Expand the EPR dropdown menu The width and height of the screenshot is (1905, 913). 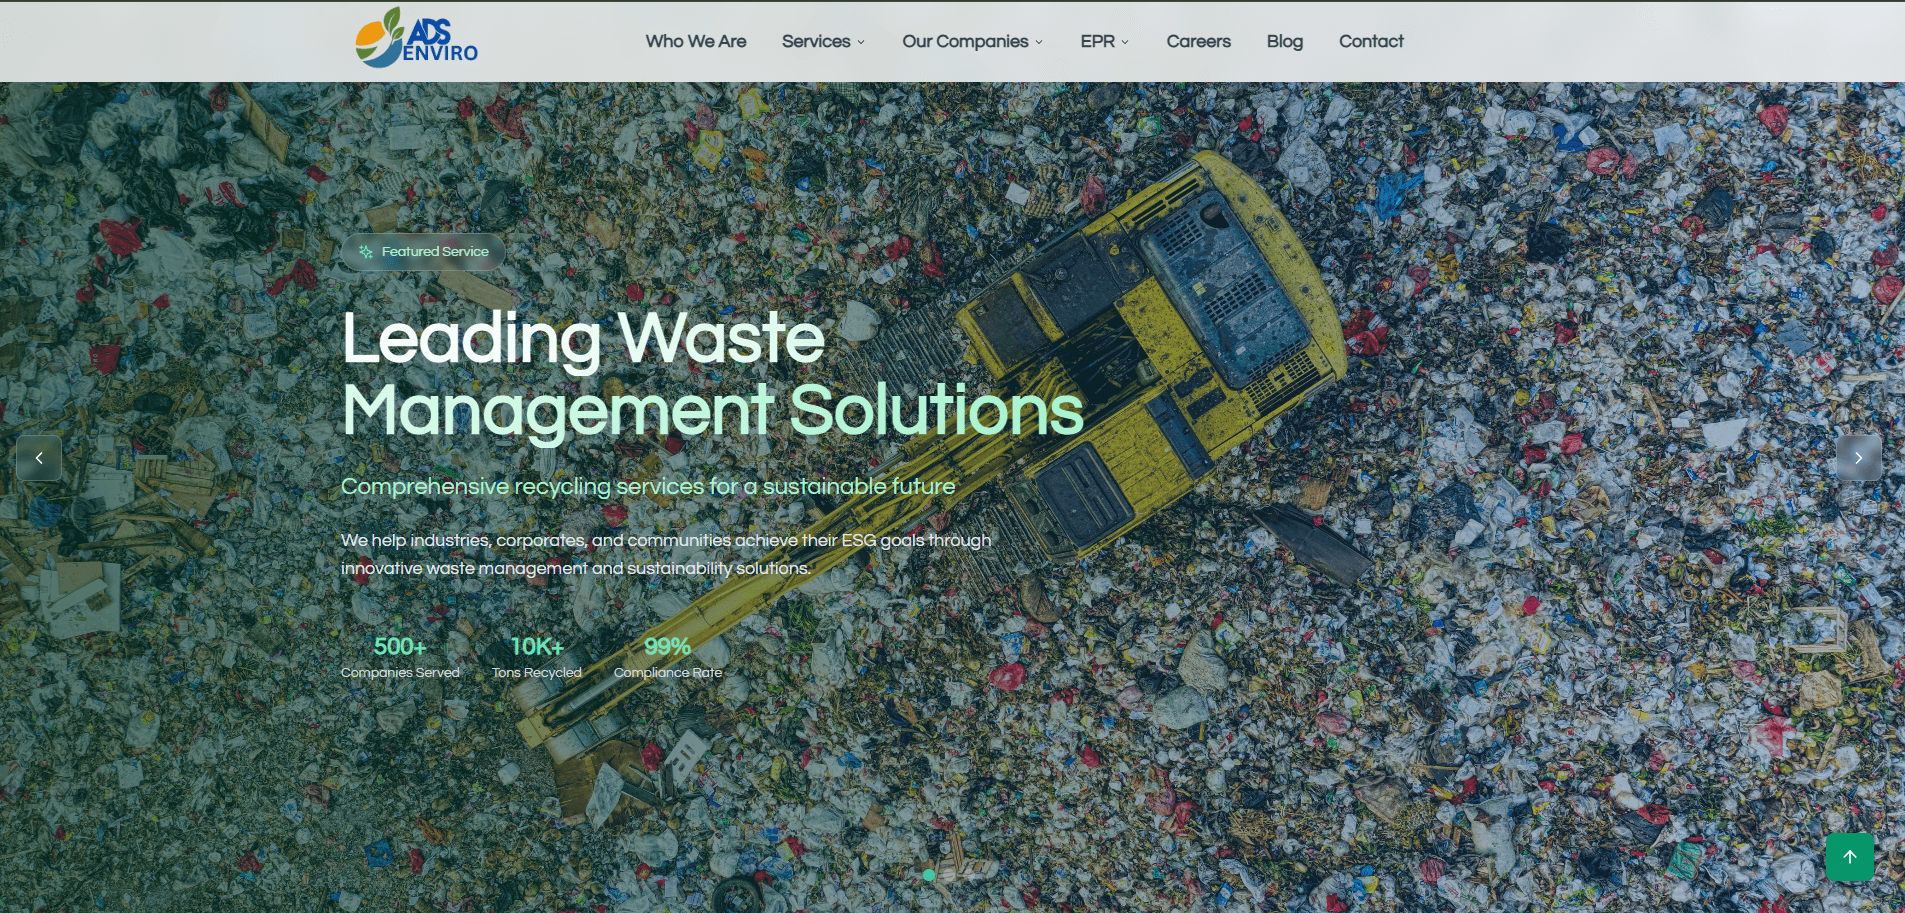click(1103, 41)
